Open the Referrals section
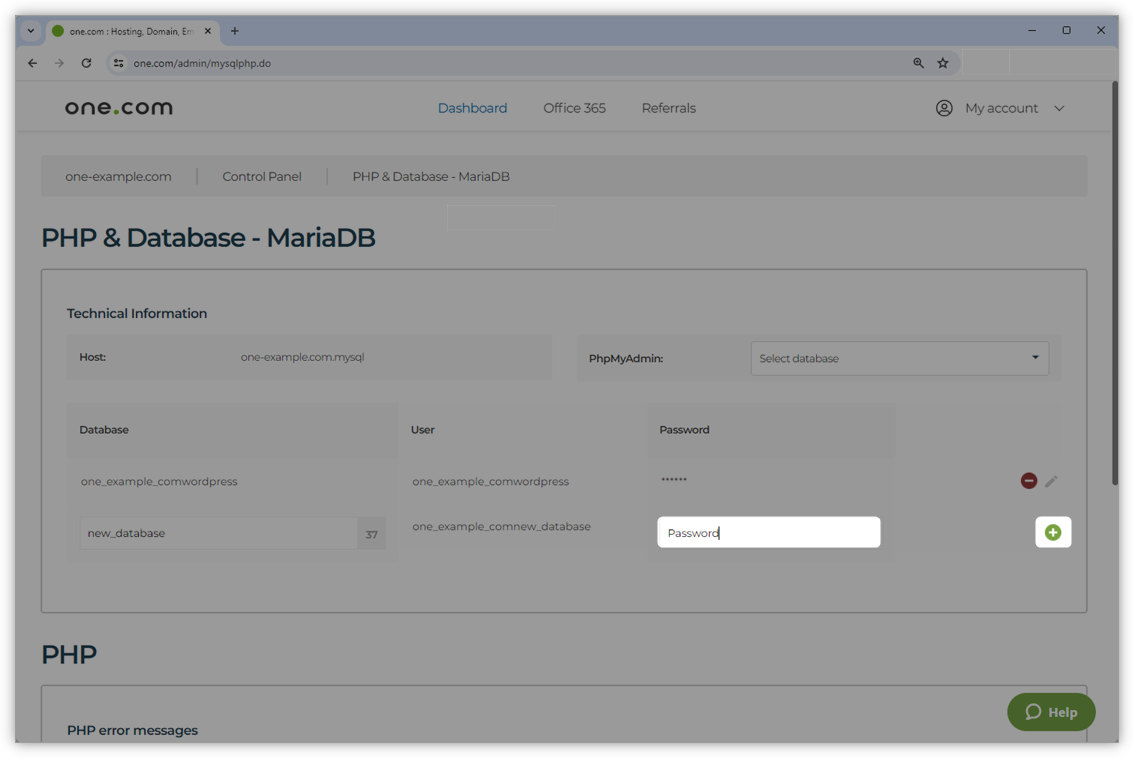1134x758 pixels. coord(668,108)
